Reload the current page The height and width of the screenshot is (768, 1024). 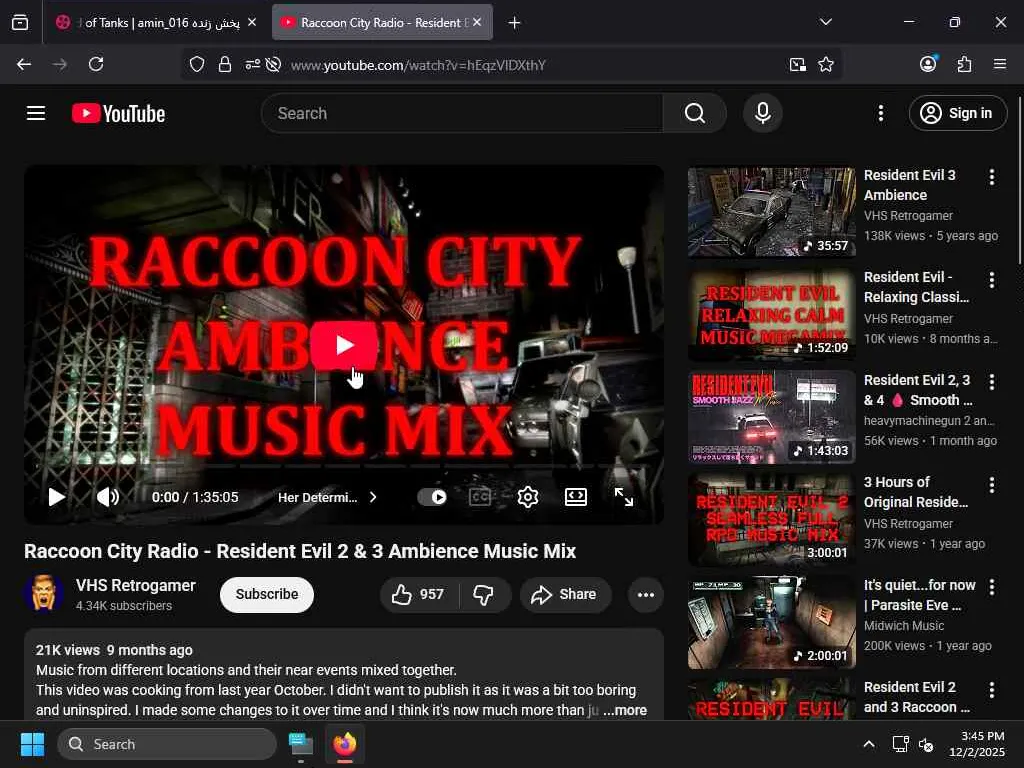pyautogui.click(x=96, y=64)
